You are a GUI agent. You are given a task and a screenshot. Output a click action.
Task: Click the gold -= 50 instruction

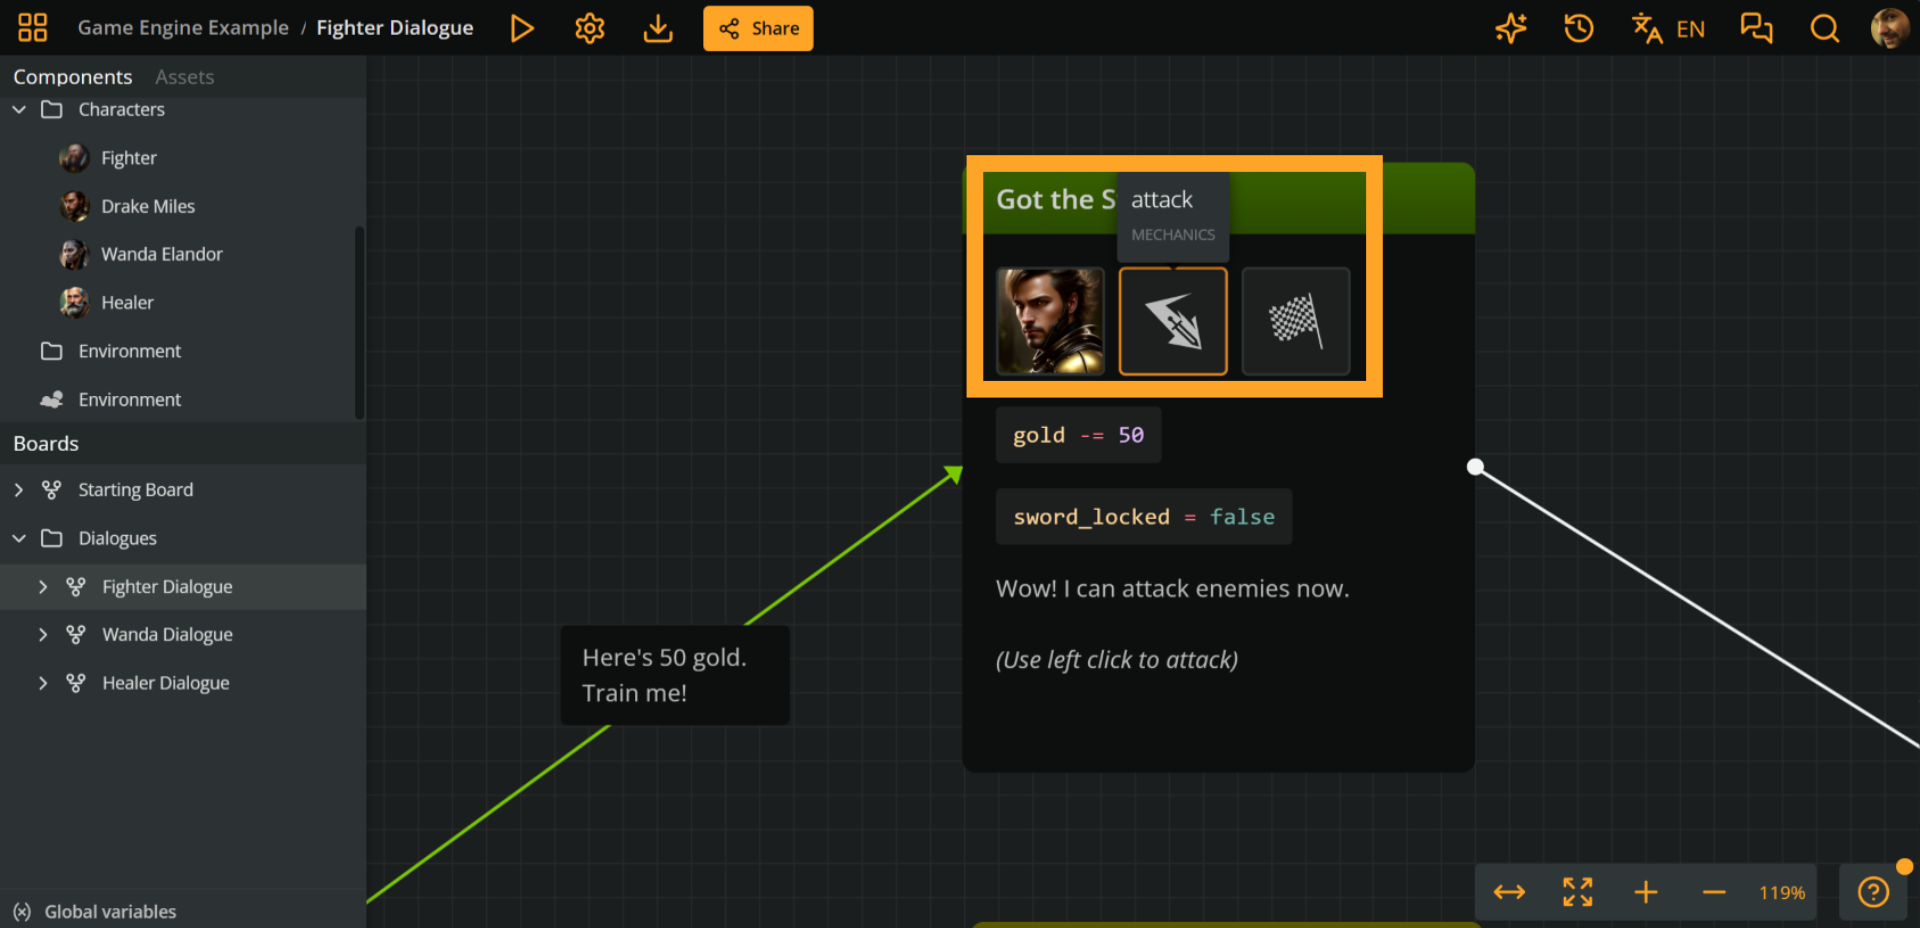(x=1078, y=435)
